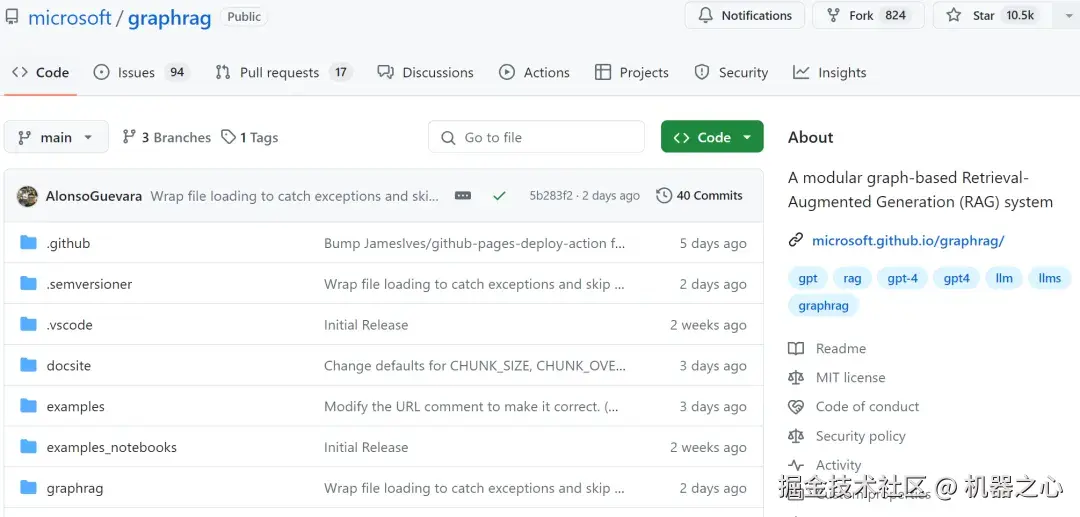Image resolution: width=1080 pixels, height=517 pixels.
Task: Click the docsite folder icon
Action: pyautogui.click(x=28, y=365)
